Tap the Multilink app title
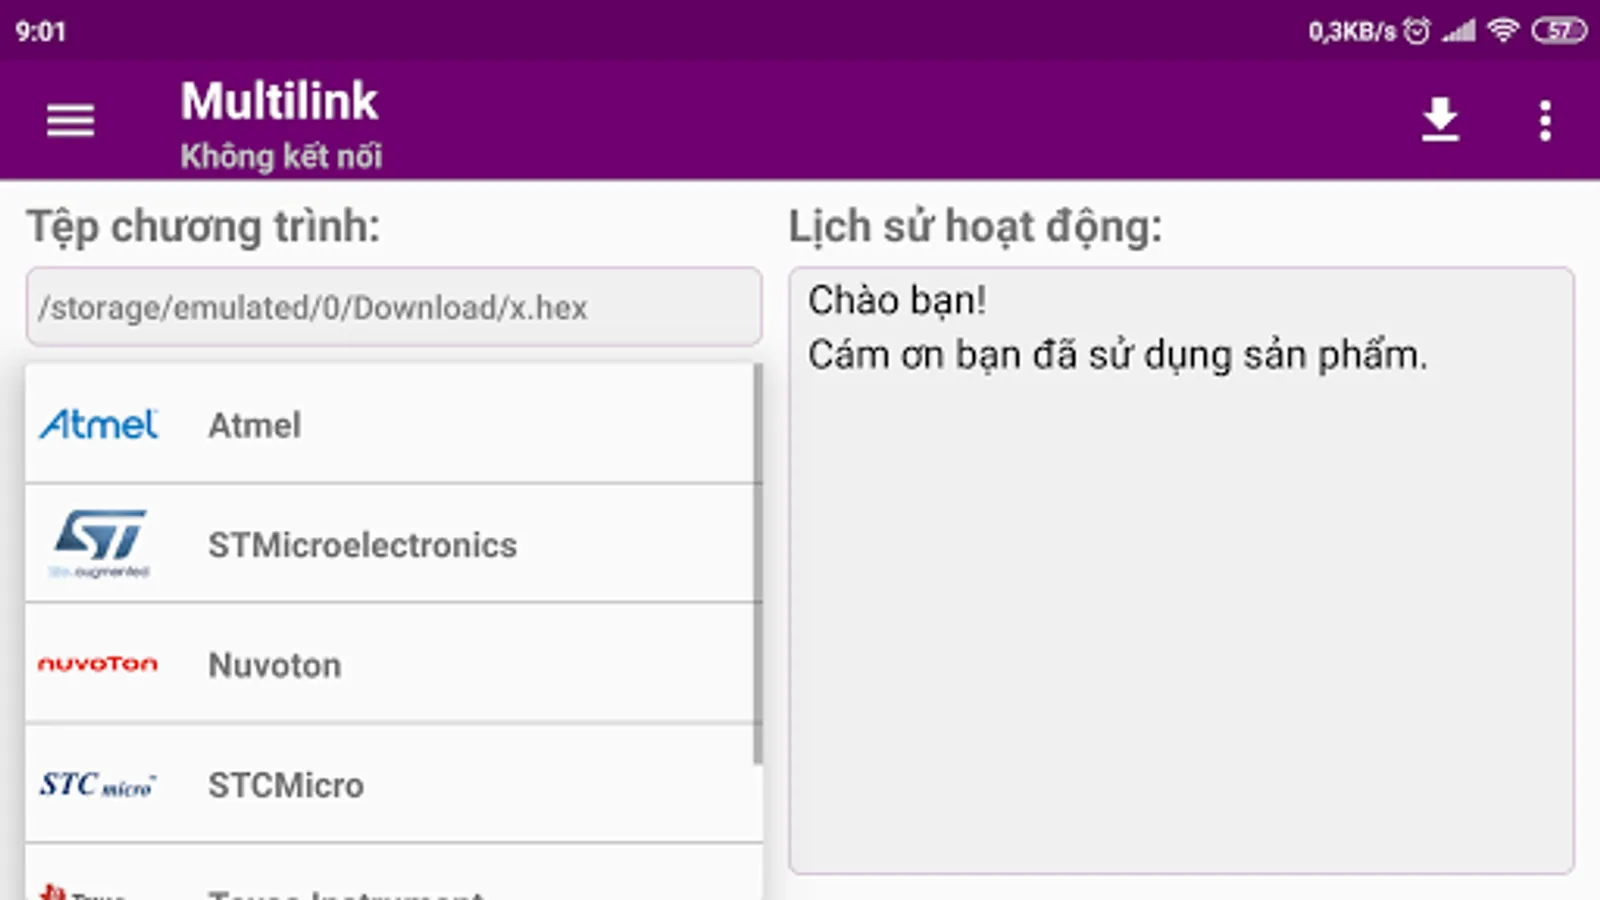The width and height of the screenshot is (1600, 900). click(x=279, y=101)
